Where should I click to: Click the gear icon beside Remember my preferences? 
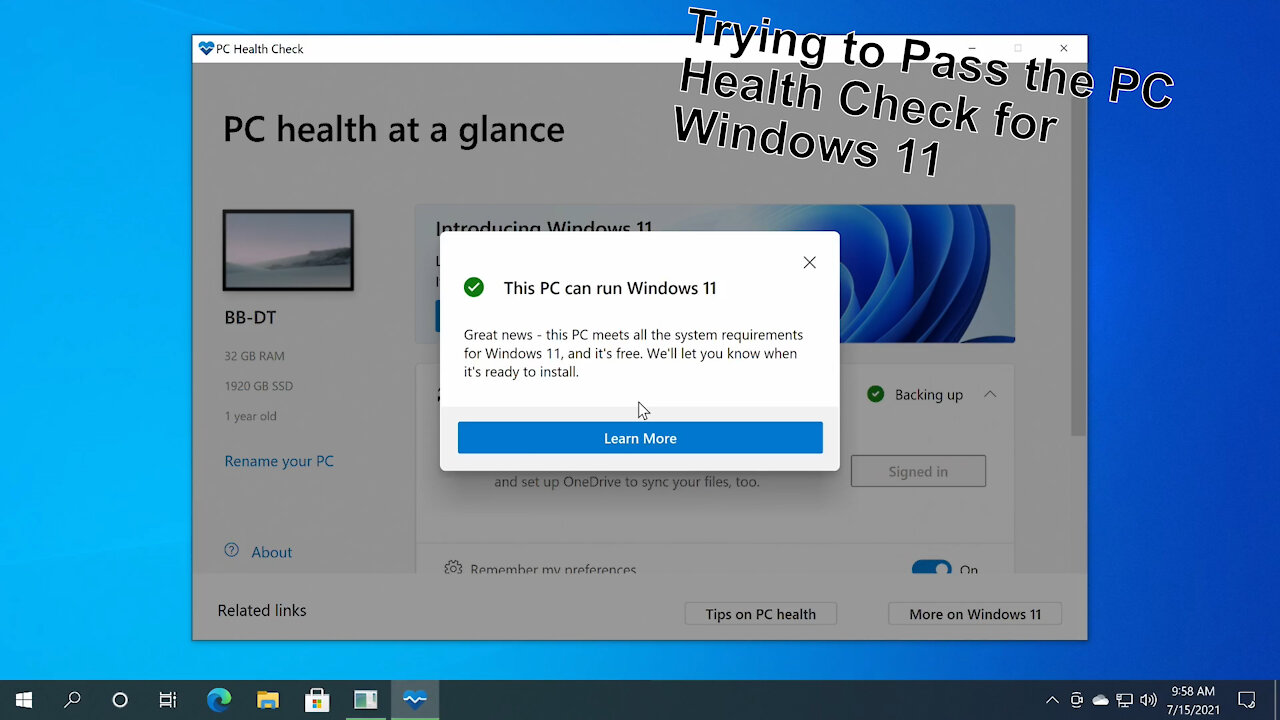click(x=453, y=568)
